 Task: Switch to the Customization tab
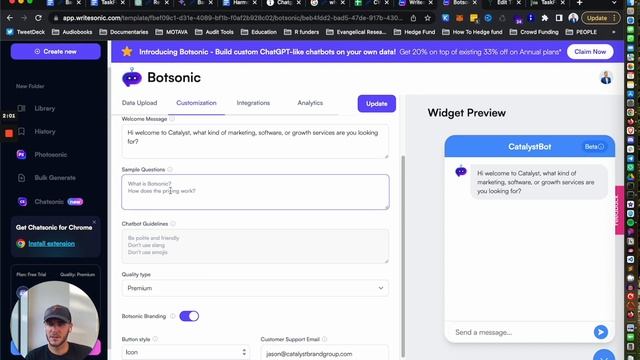click(196, 103)
